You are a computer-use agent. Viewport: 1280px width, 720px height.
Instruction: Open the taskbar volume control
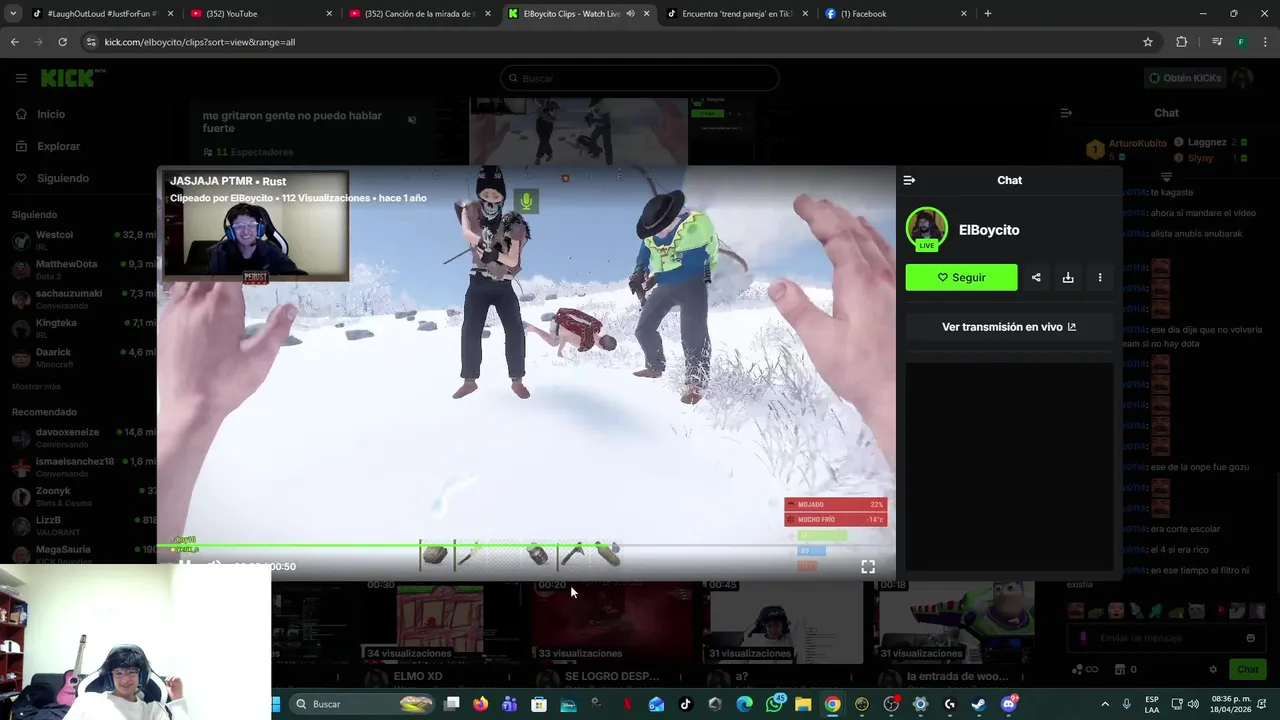[1192, 704]
